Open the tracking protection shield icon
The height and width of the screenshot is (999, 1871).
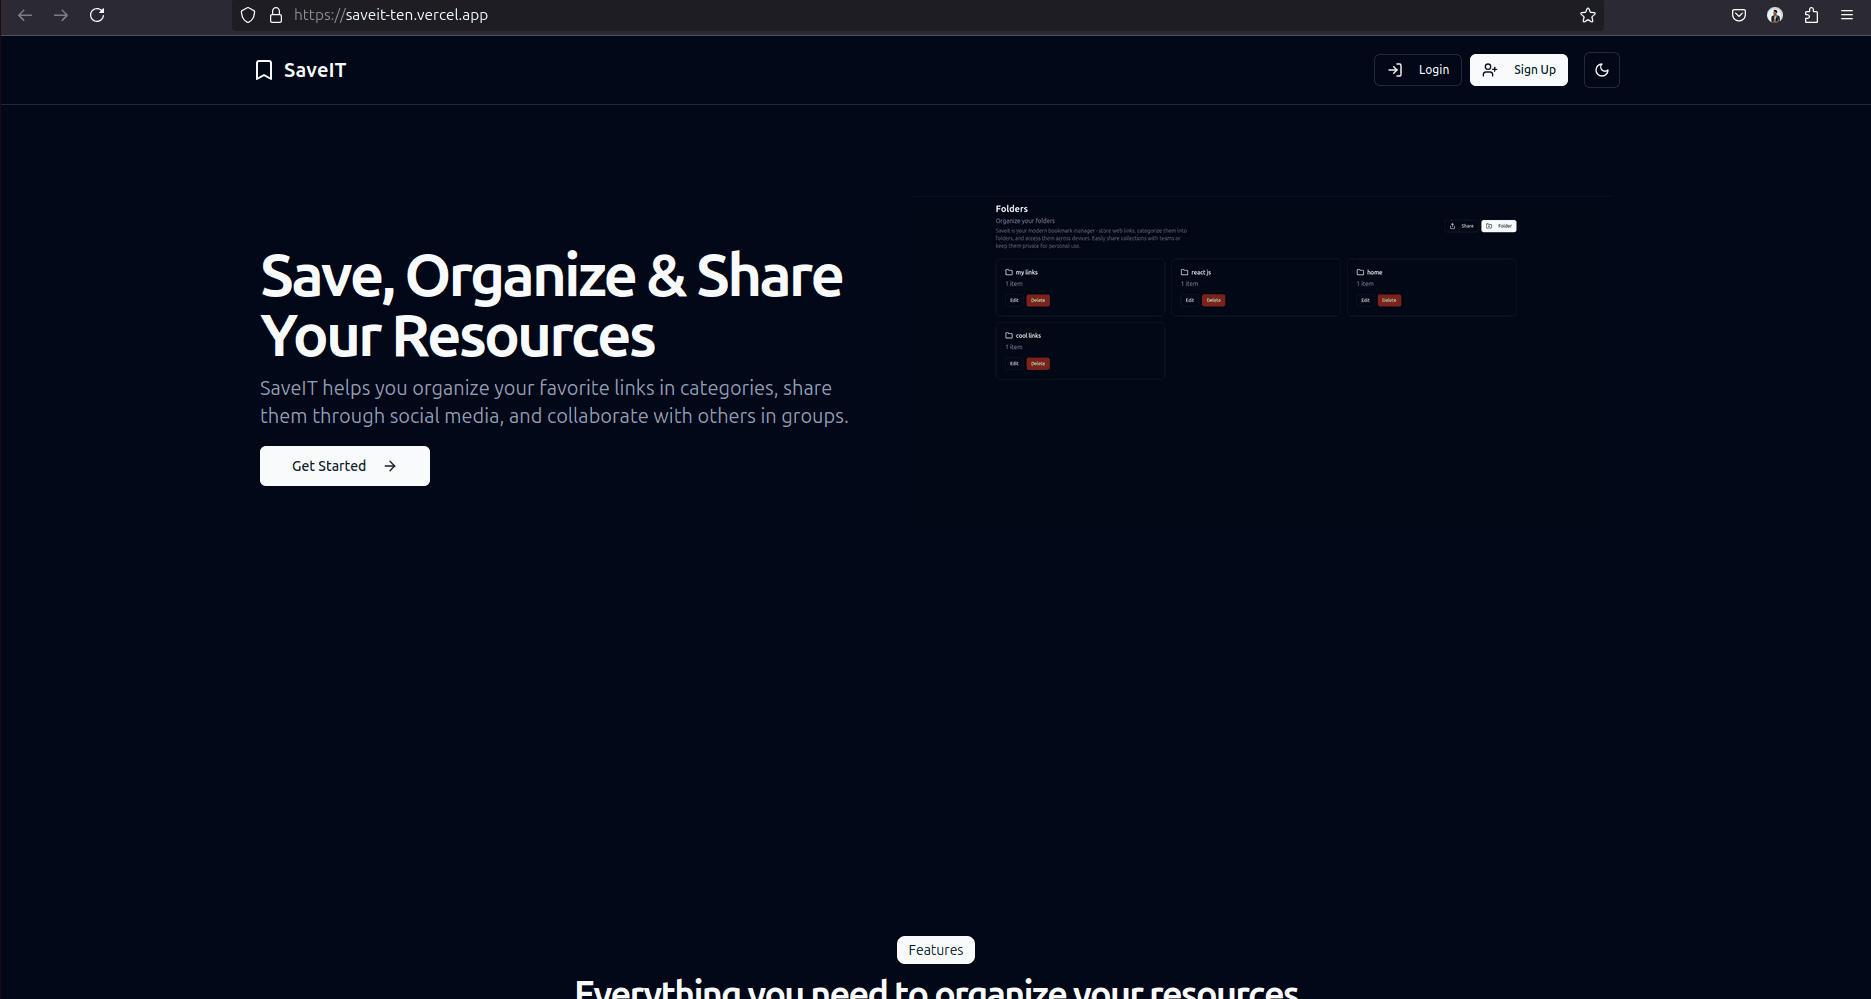[248, 15]
